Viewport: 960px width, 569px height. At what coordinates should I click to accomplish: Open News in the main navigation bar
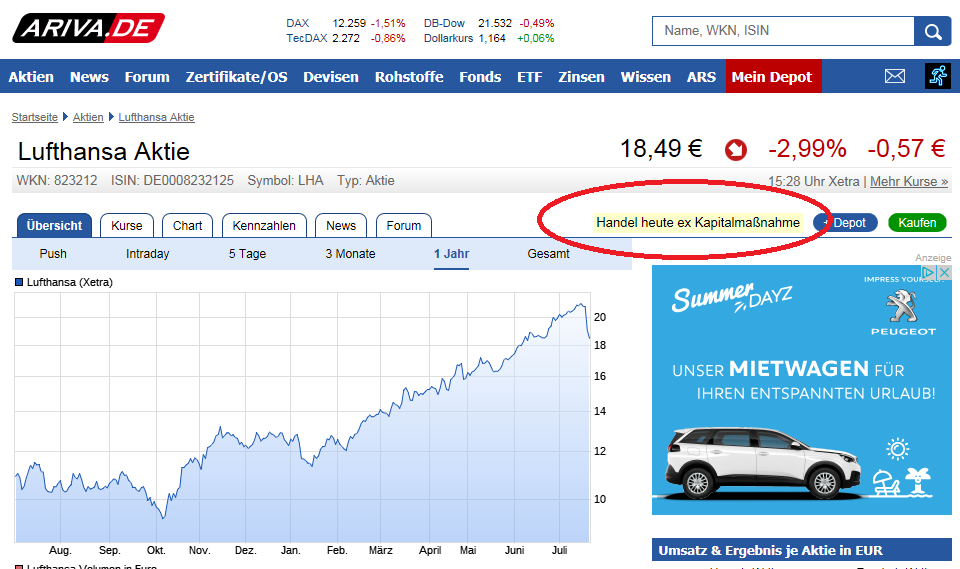pos(89,77)
